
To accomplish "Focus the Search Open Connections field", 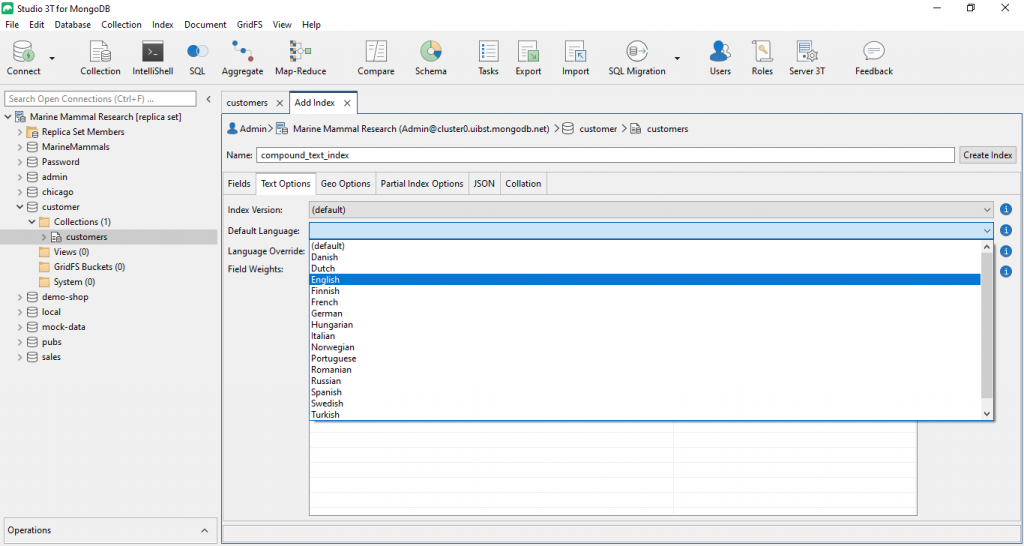I will click(x=100, y=99).
